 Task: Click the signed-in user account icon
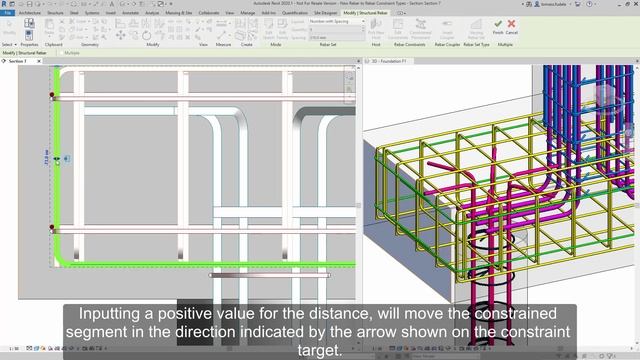coord(537,4)
